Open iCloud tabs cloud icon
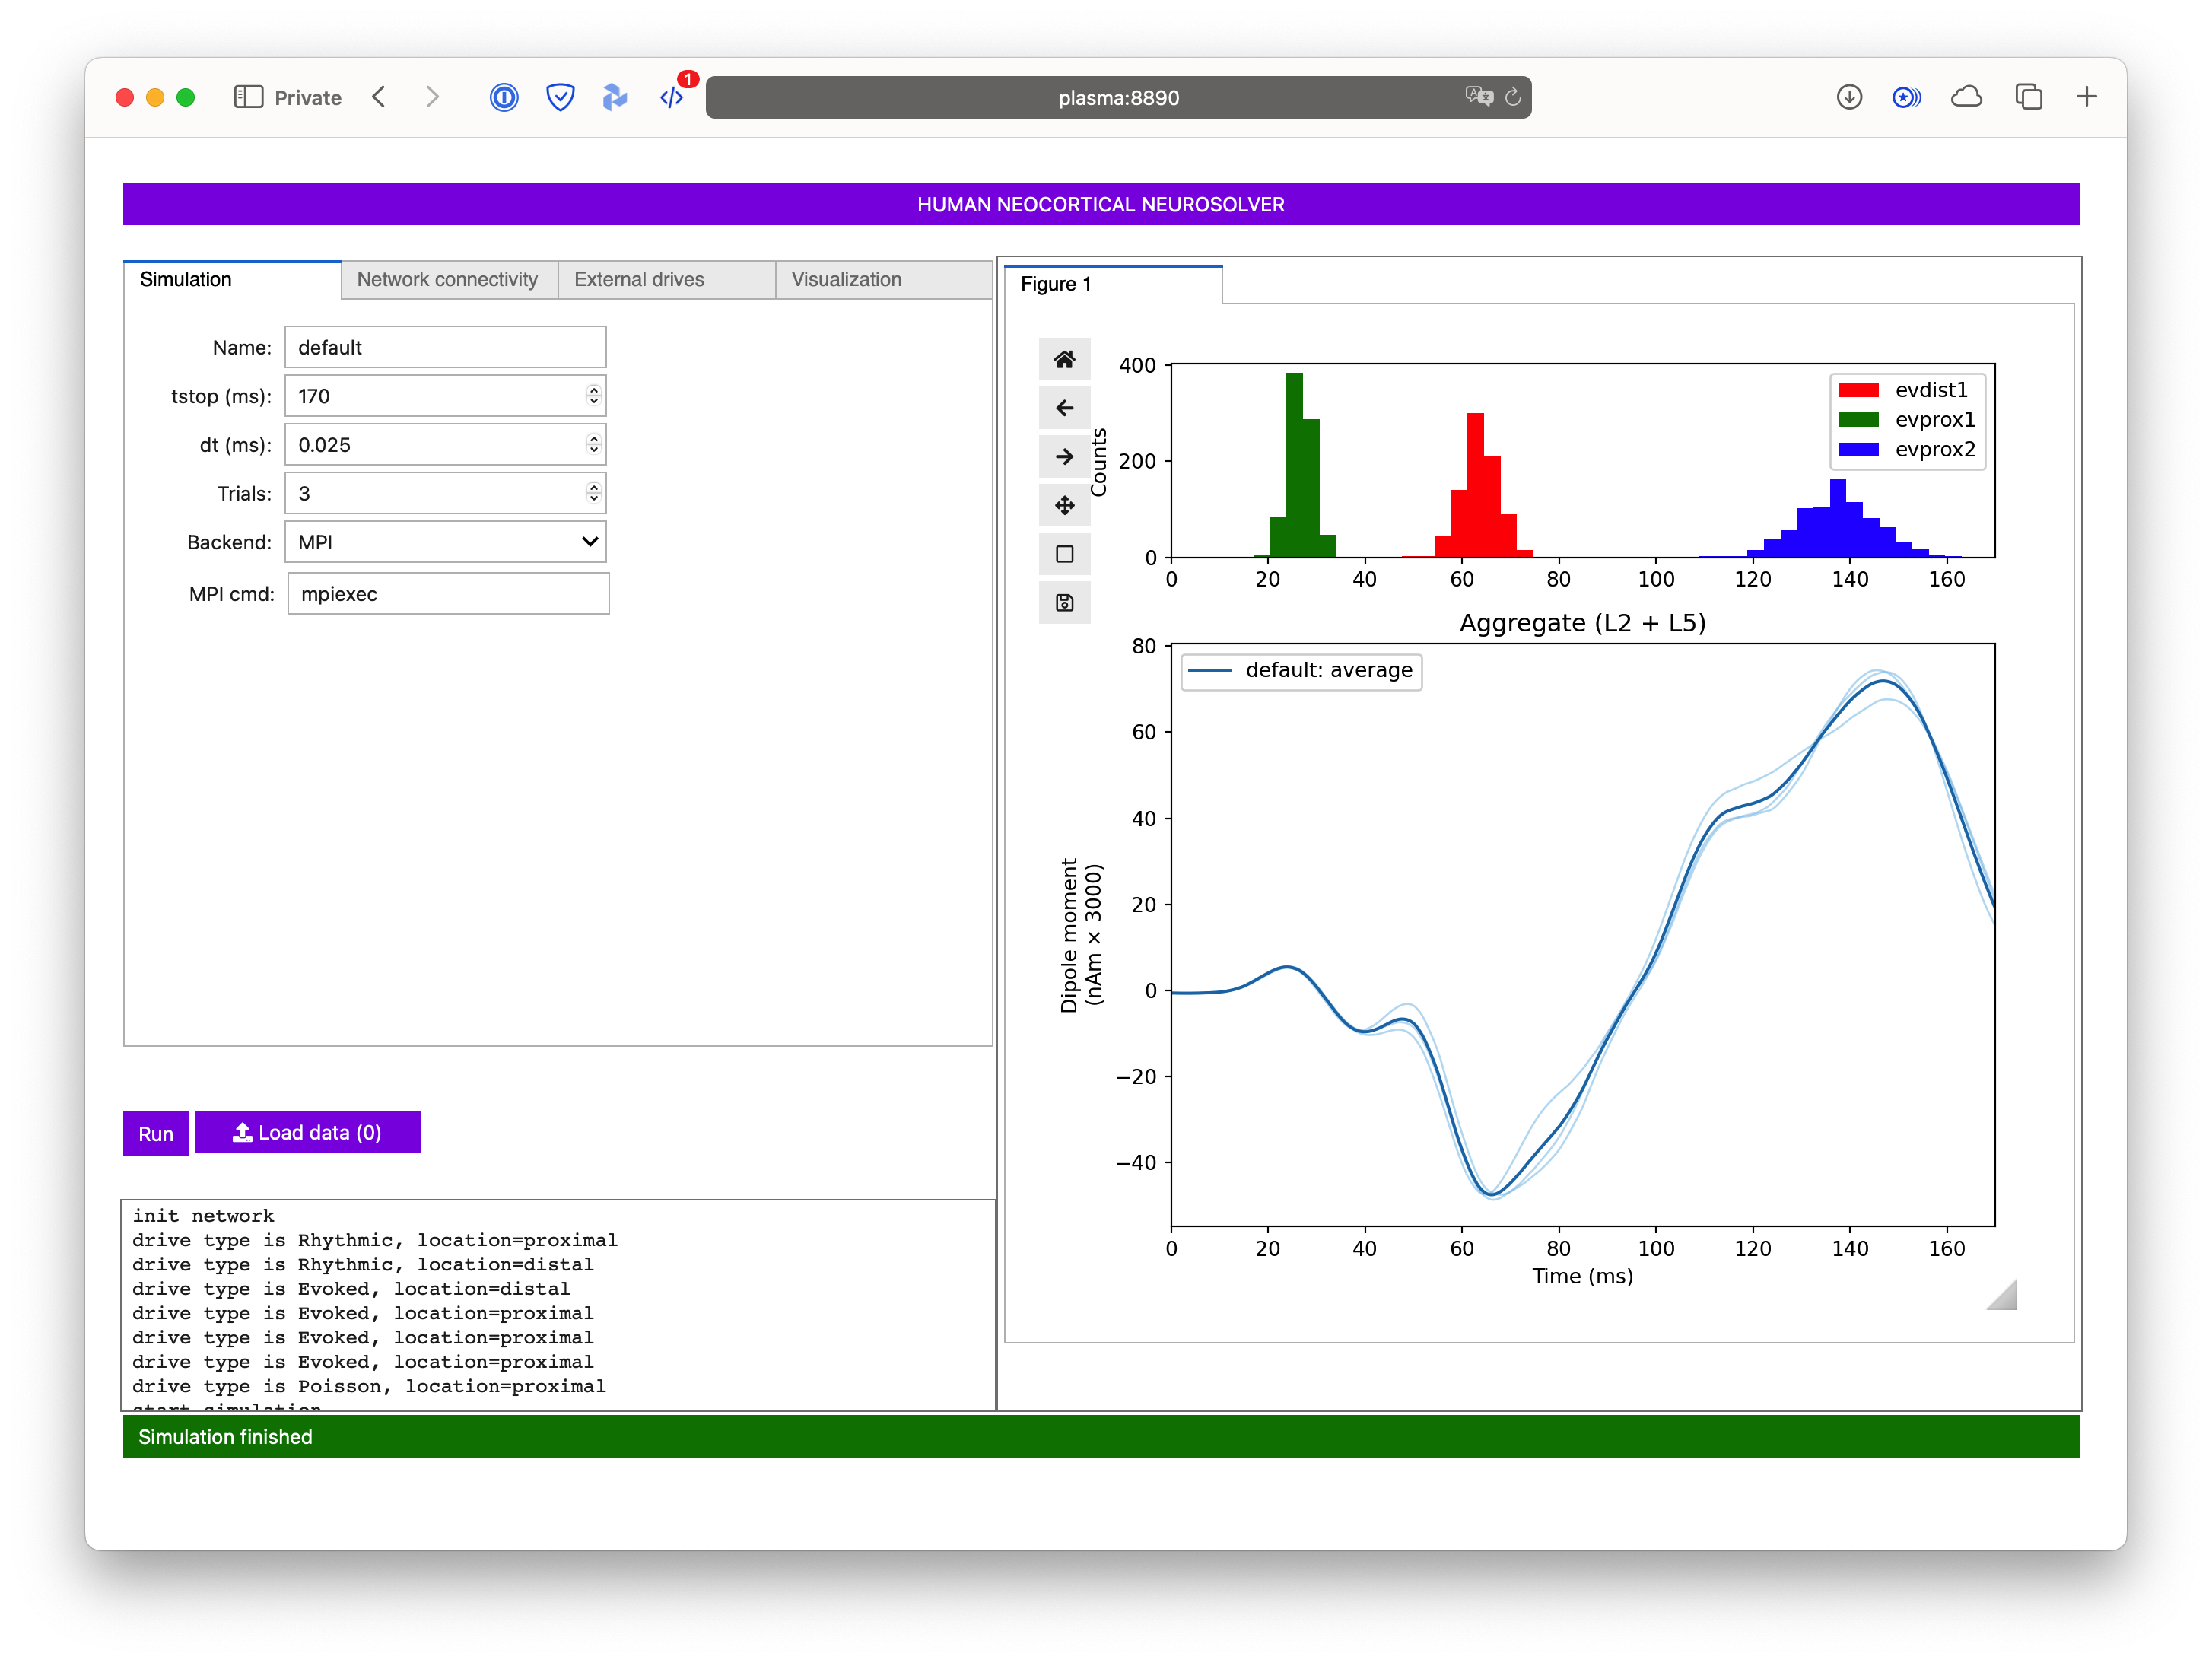The height and width of the screenshot is (1663, 2212). (1966, 97)
